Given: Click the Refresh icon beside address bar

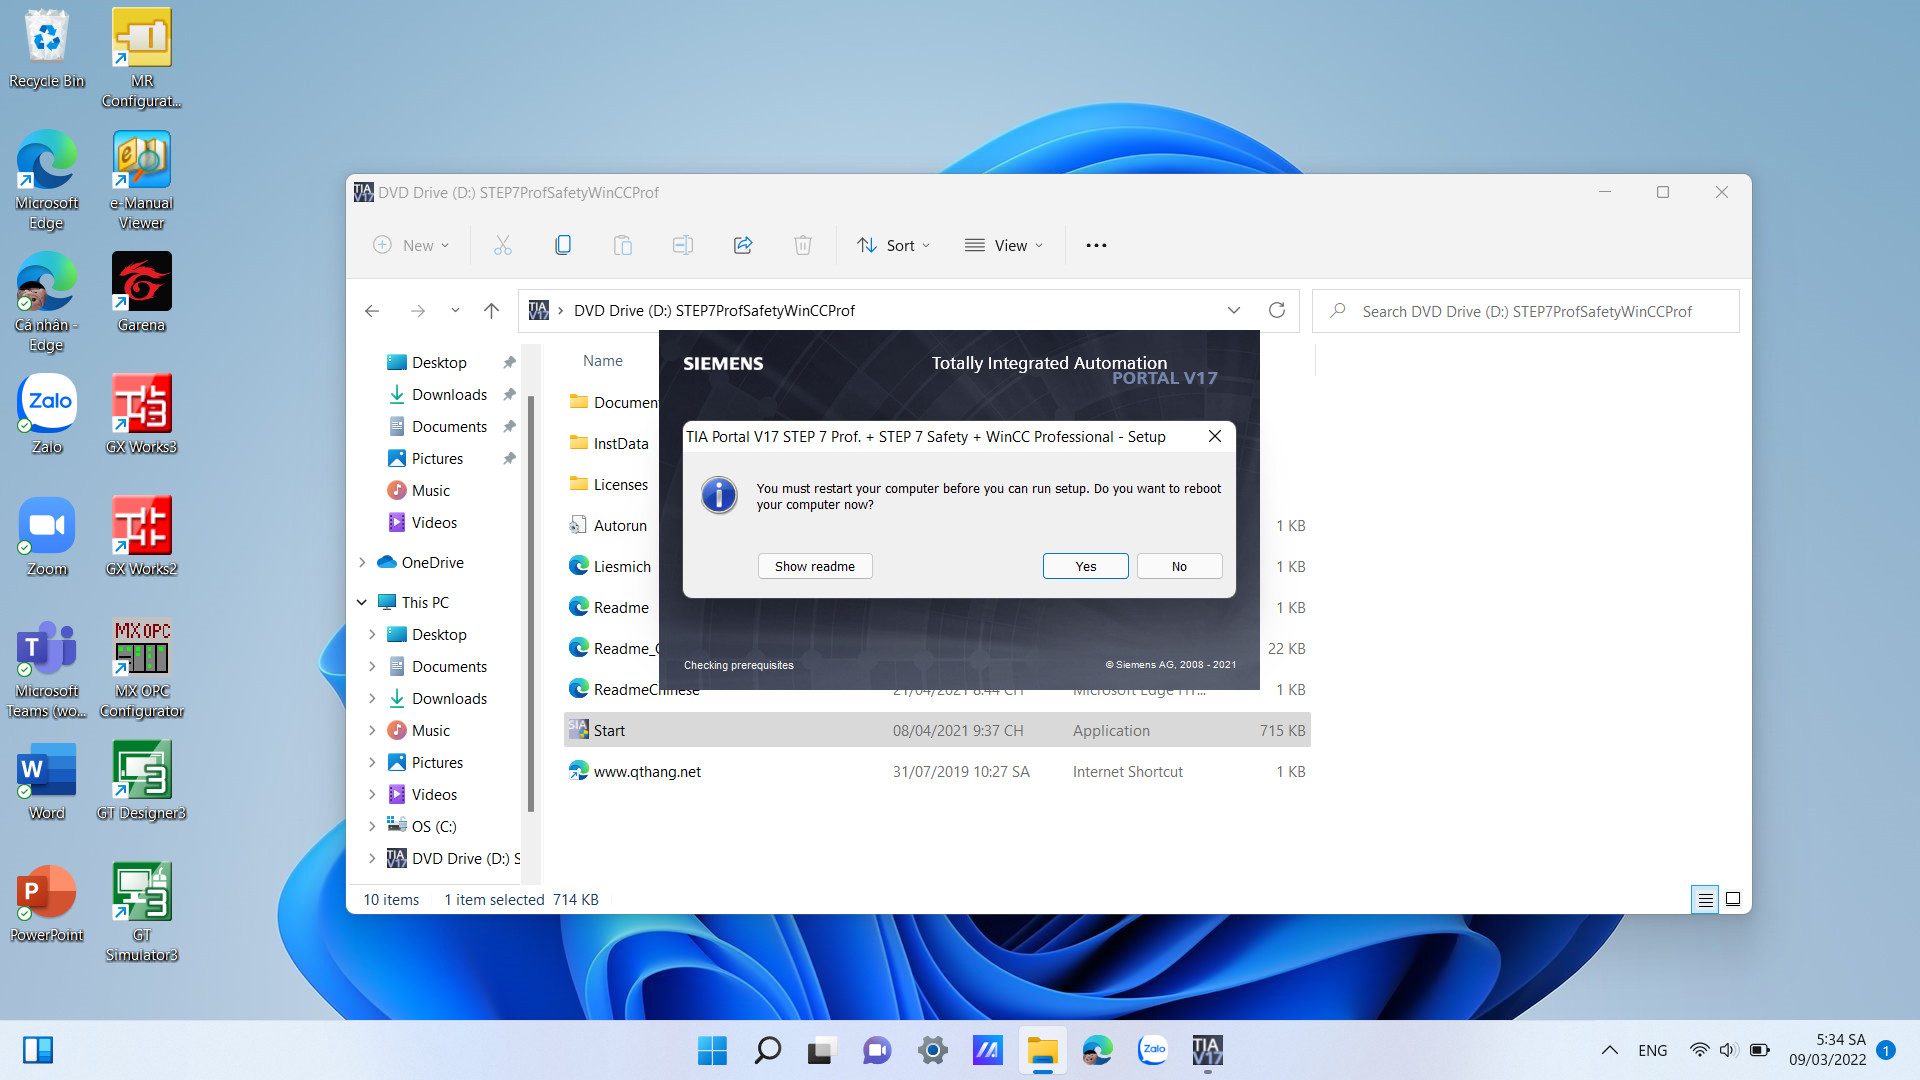Looking at the screenshot, I should coord(1276,310).
